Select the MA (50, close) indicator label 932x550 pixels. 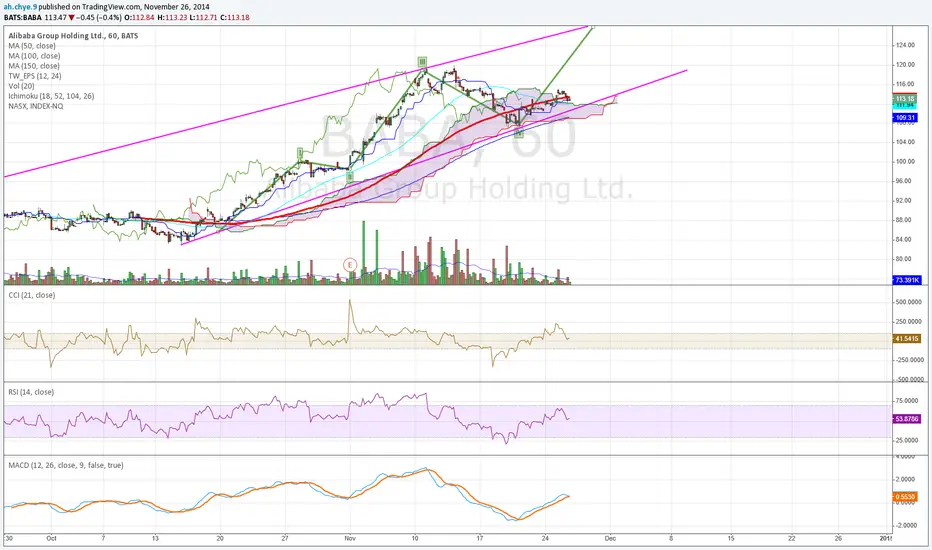[32, 46]
